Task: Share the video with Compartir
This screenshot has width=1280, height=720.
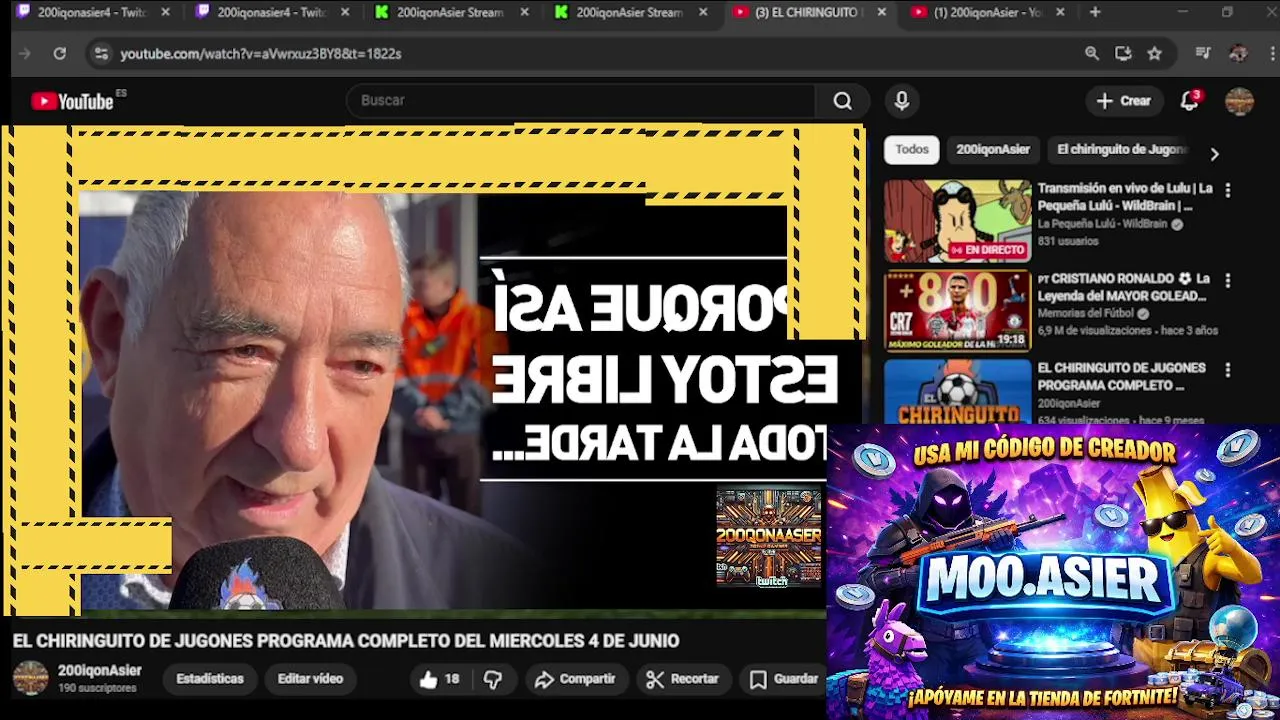Action: pos(575,679)
